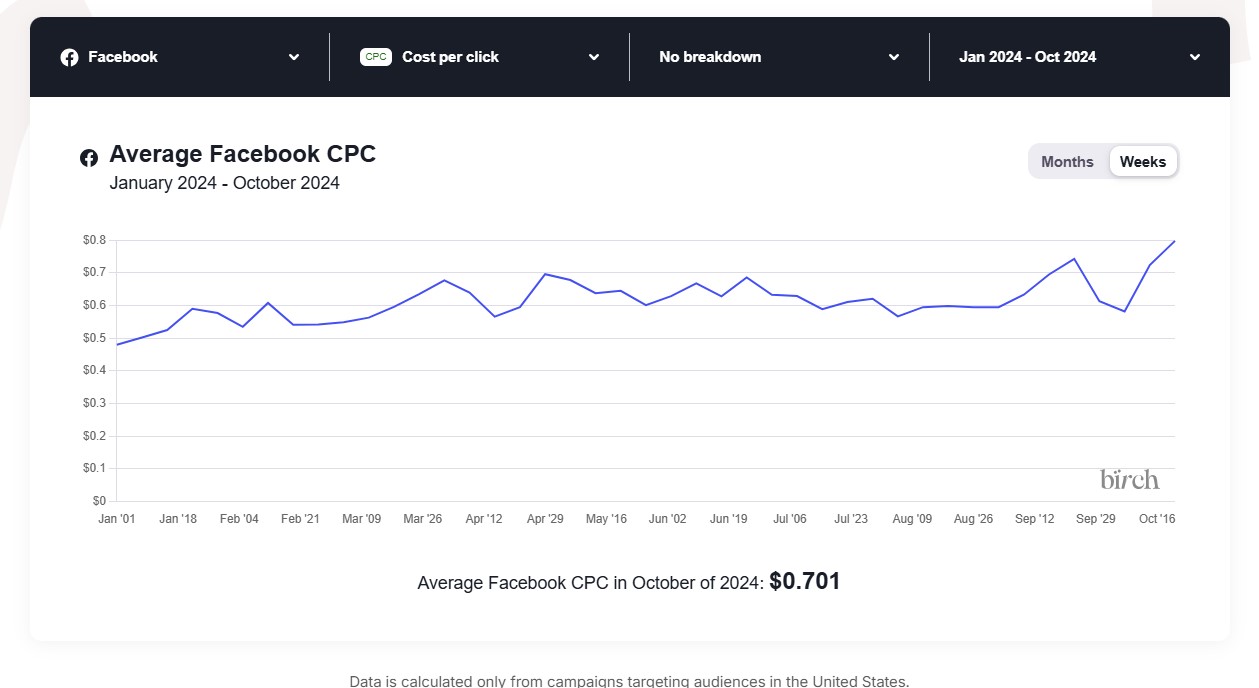Click the $0.701 average CPC value

(x=805, y=581)
